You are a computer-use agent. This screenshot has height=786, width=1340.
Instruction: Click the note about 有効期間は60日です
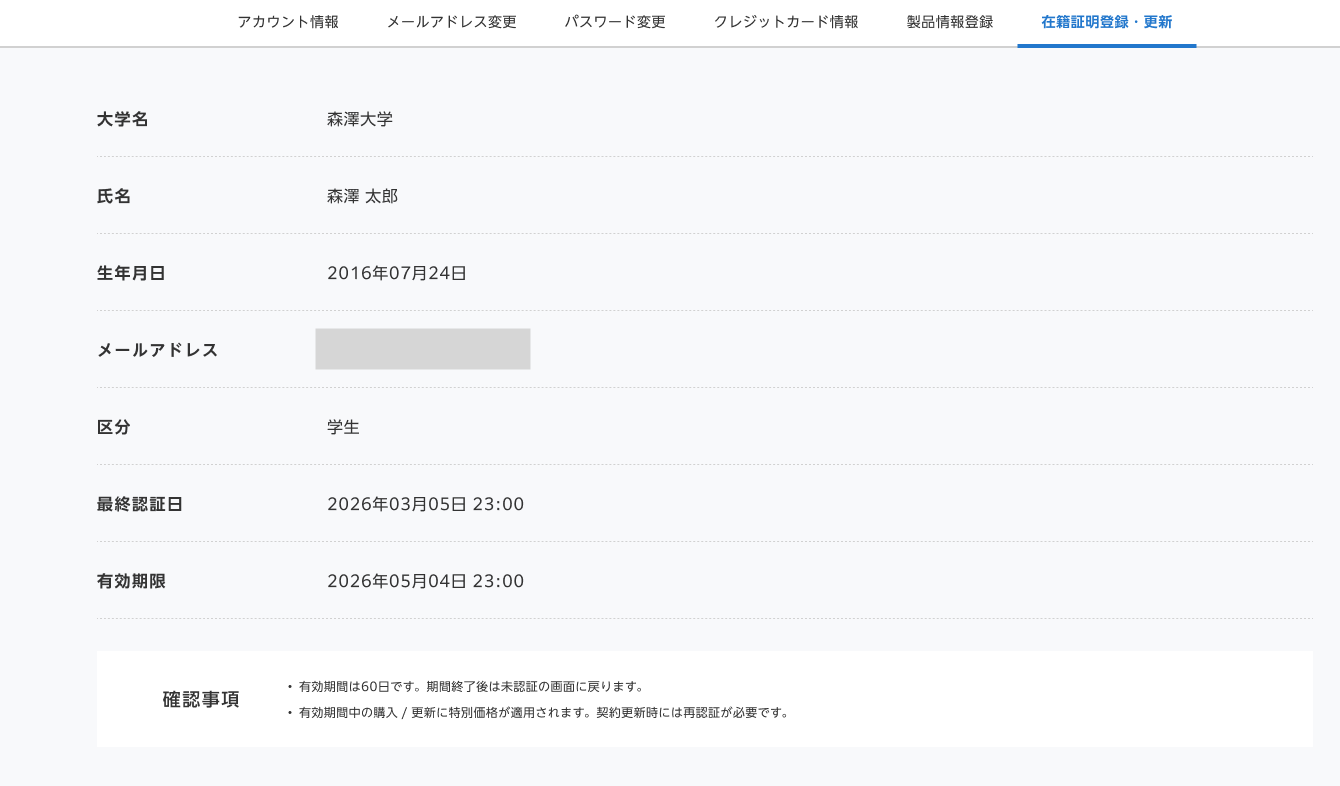[x=472, y=687]
